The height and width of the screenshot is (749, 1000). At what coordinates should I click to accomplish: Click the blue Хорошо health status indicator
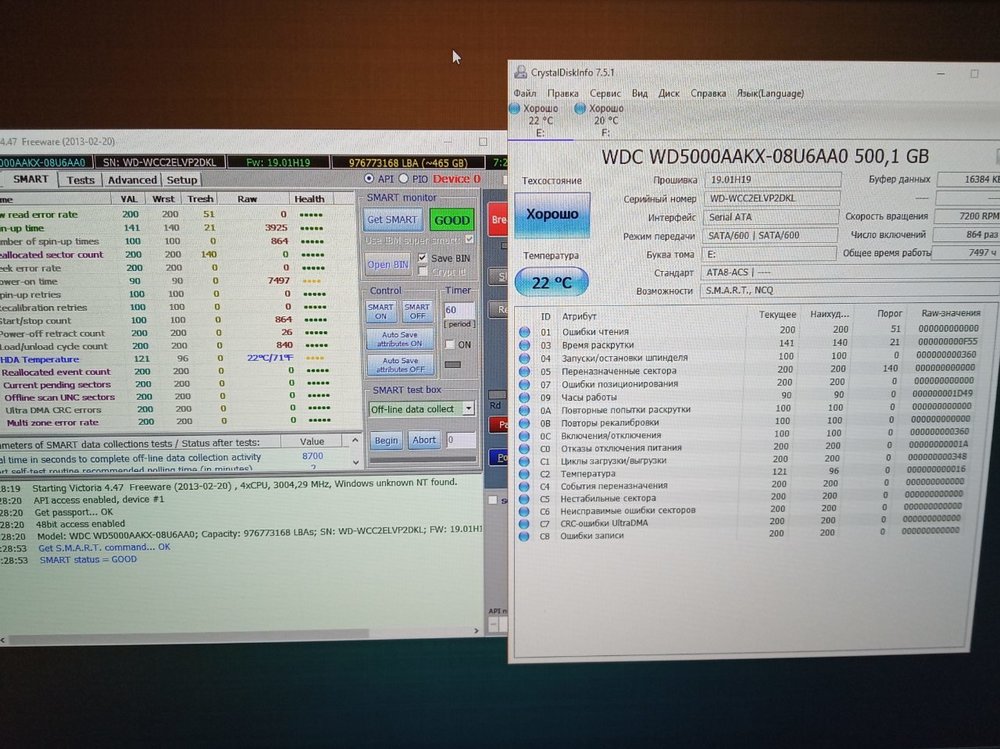click(551, 215)
